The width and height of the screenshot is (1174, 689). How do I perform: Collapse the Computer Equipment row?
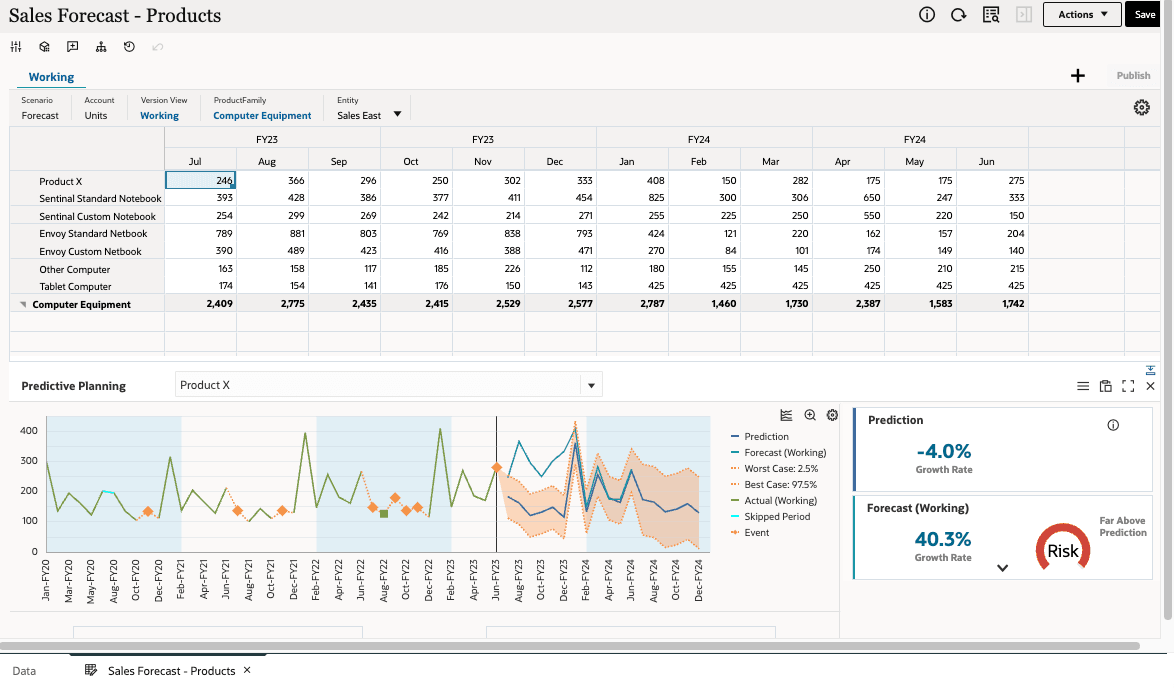pyautogui.click(x=23, y=305)
